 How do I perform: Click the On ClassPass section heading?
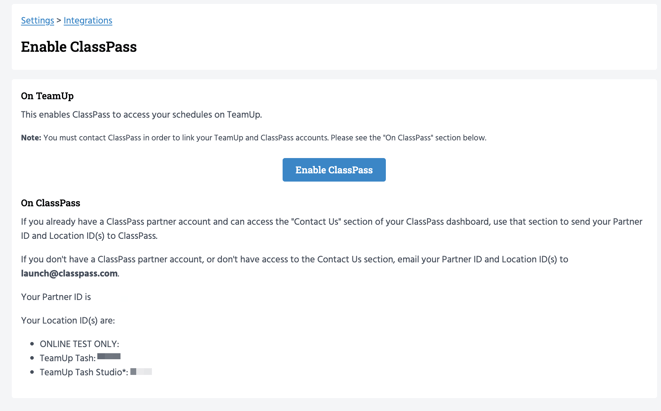(x=50, y=203)
